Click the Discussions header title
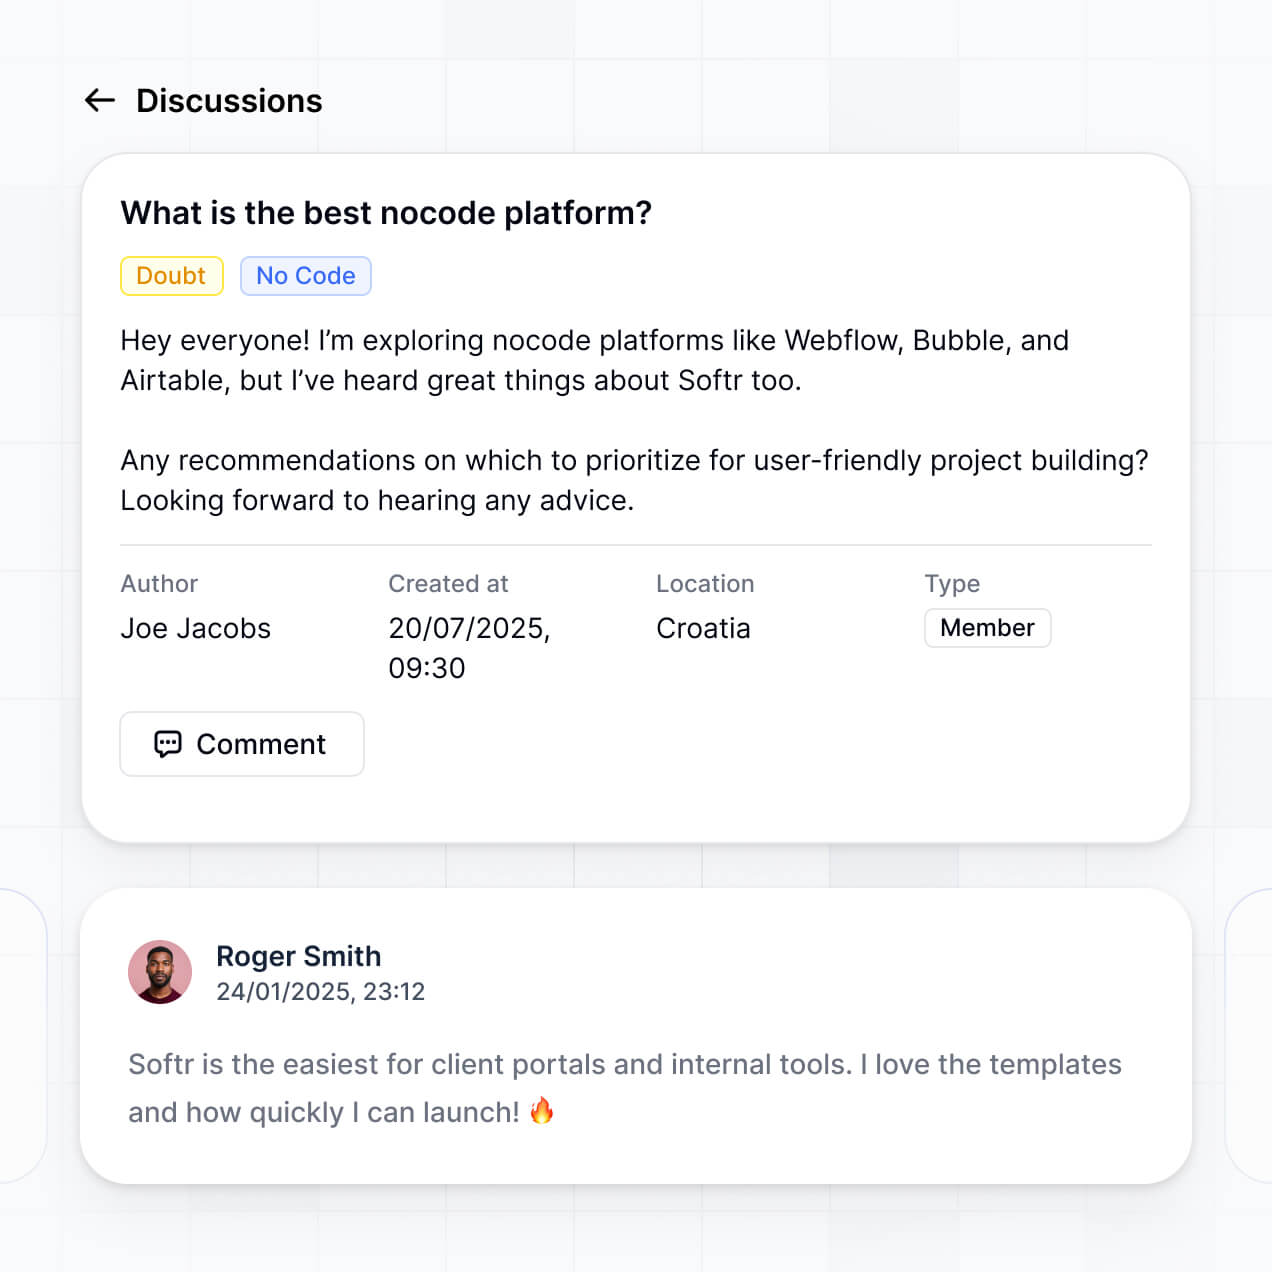This screenshot has width=1272, height=1272. tap(229, 100)
